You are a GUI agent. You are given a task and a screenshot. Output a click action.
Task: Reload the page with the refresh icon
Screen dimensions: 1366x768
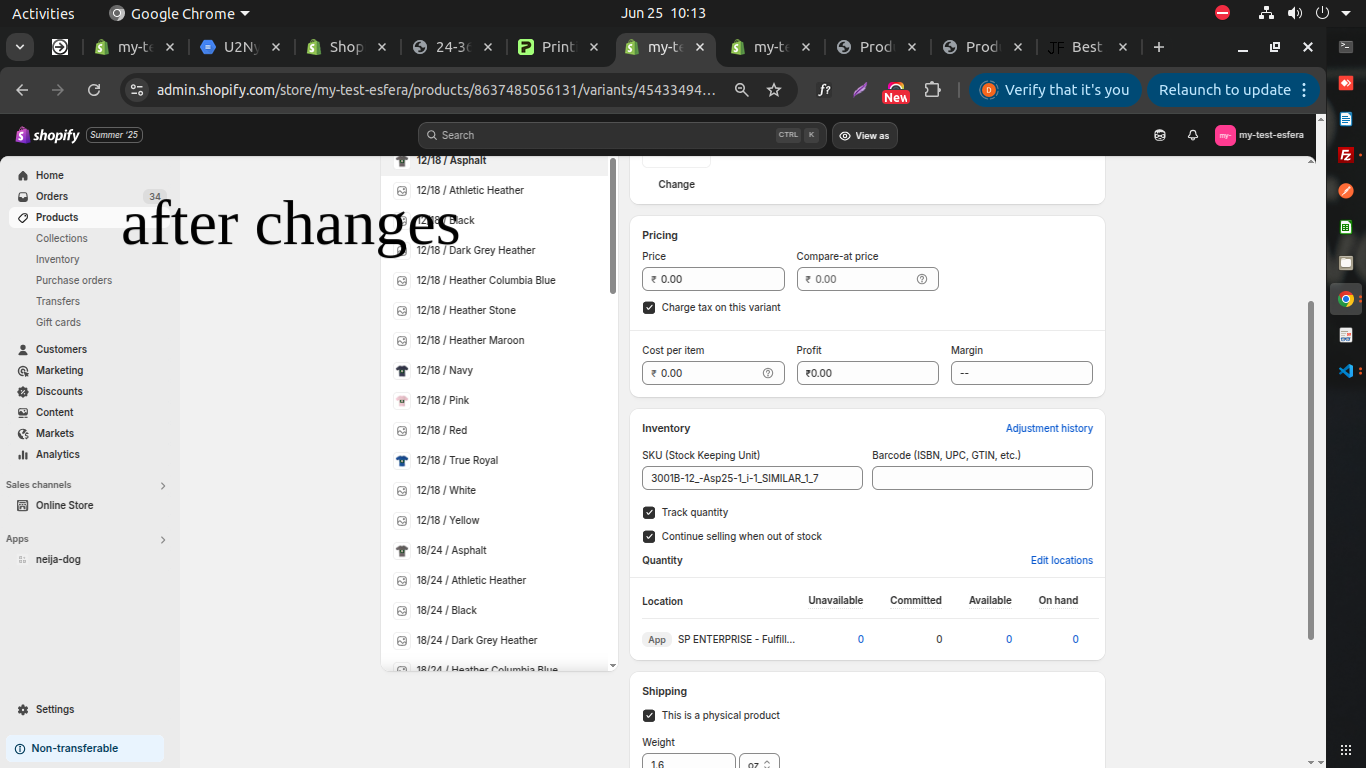94,90
